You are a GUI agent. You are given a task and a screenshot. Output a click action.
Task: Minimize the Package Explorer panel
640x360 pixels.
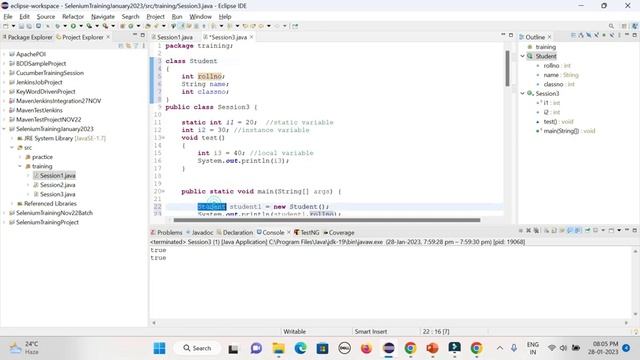135,35
